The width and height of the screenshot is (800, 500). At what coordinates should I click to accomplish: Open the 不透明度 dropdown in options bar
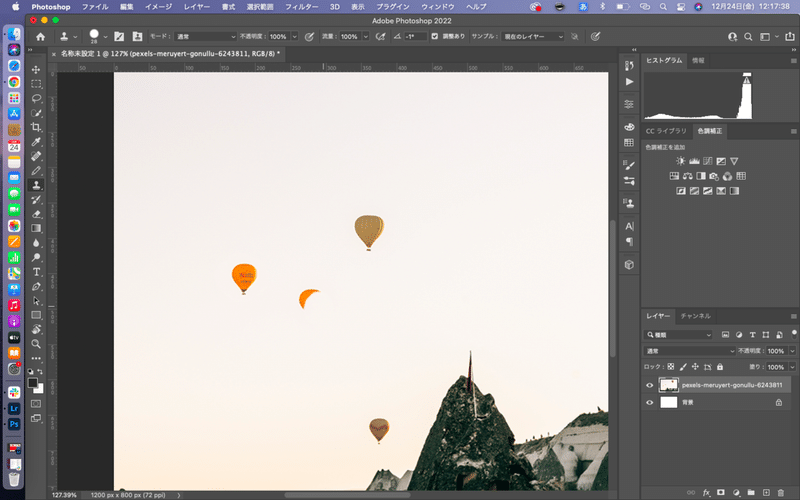pos(294,36)
